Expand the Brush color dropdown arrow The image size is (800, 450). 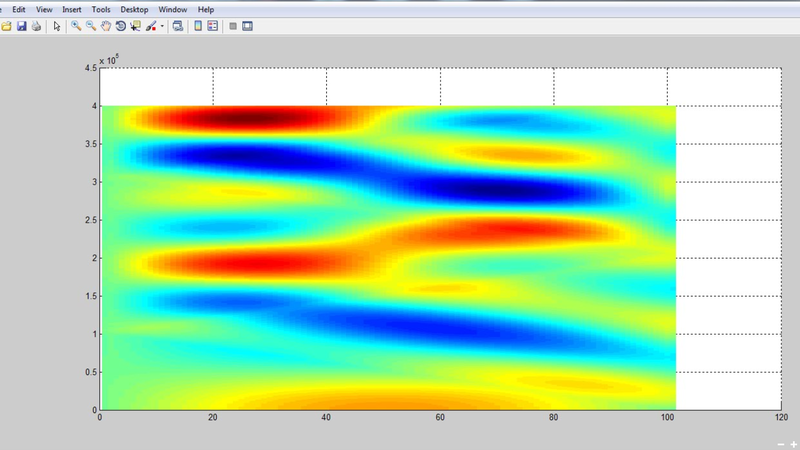coord(161,27)
